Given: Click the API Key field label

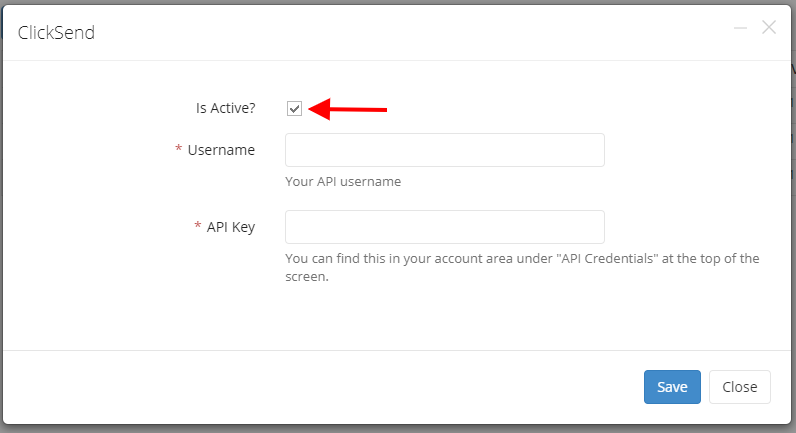Looking at the screenshot, I should pos(230,227).
